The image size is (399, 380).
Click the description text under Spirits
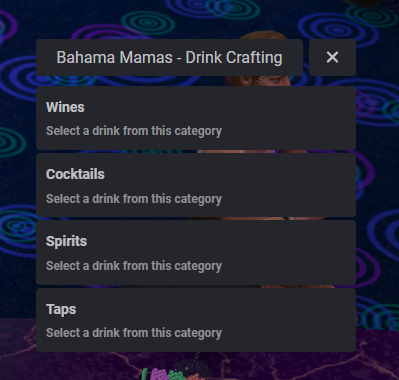(134, 266)
